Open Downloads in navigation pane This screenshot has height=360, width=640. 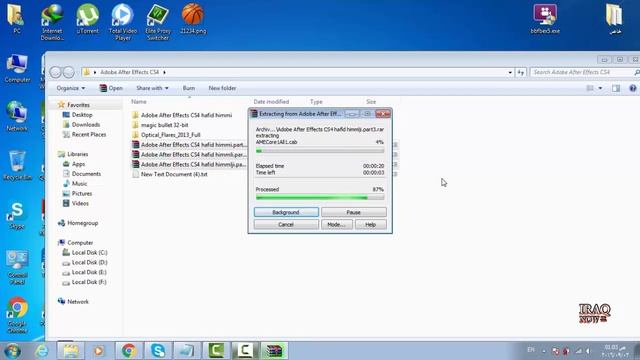point(81,124)
